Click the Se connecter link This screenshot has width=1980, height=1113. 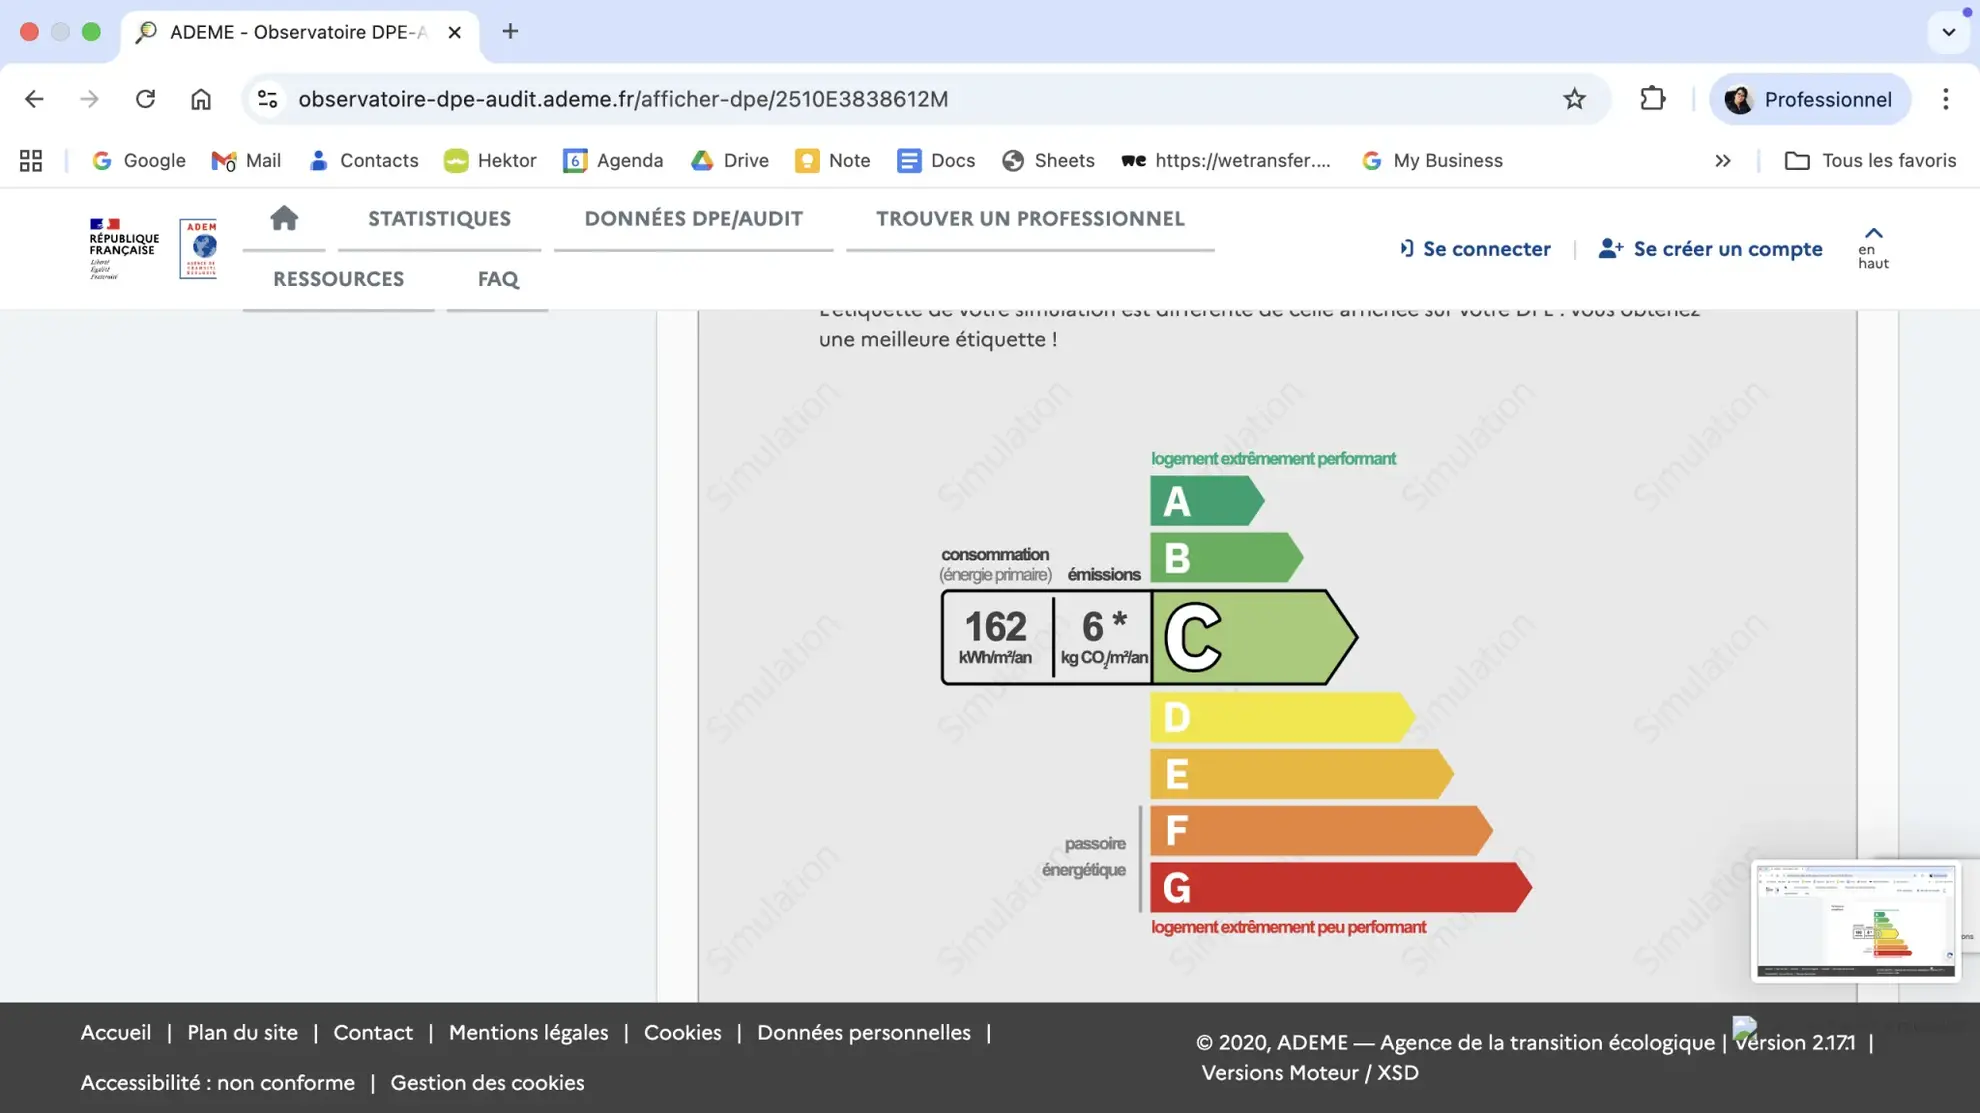coord(1475,249)
